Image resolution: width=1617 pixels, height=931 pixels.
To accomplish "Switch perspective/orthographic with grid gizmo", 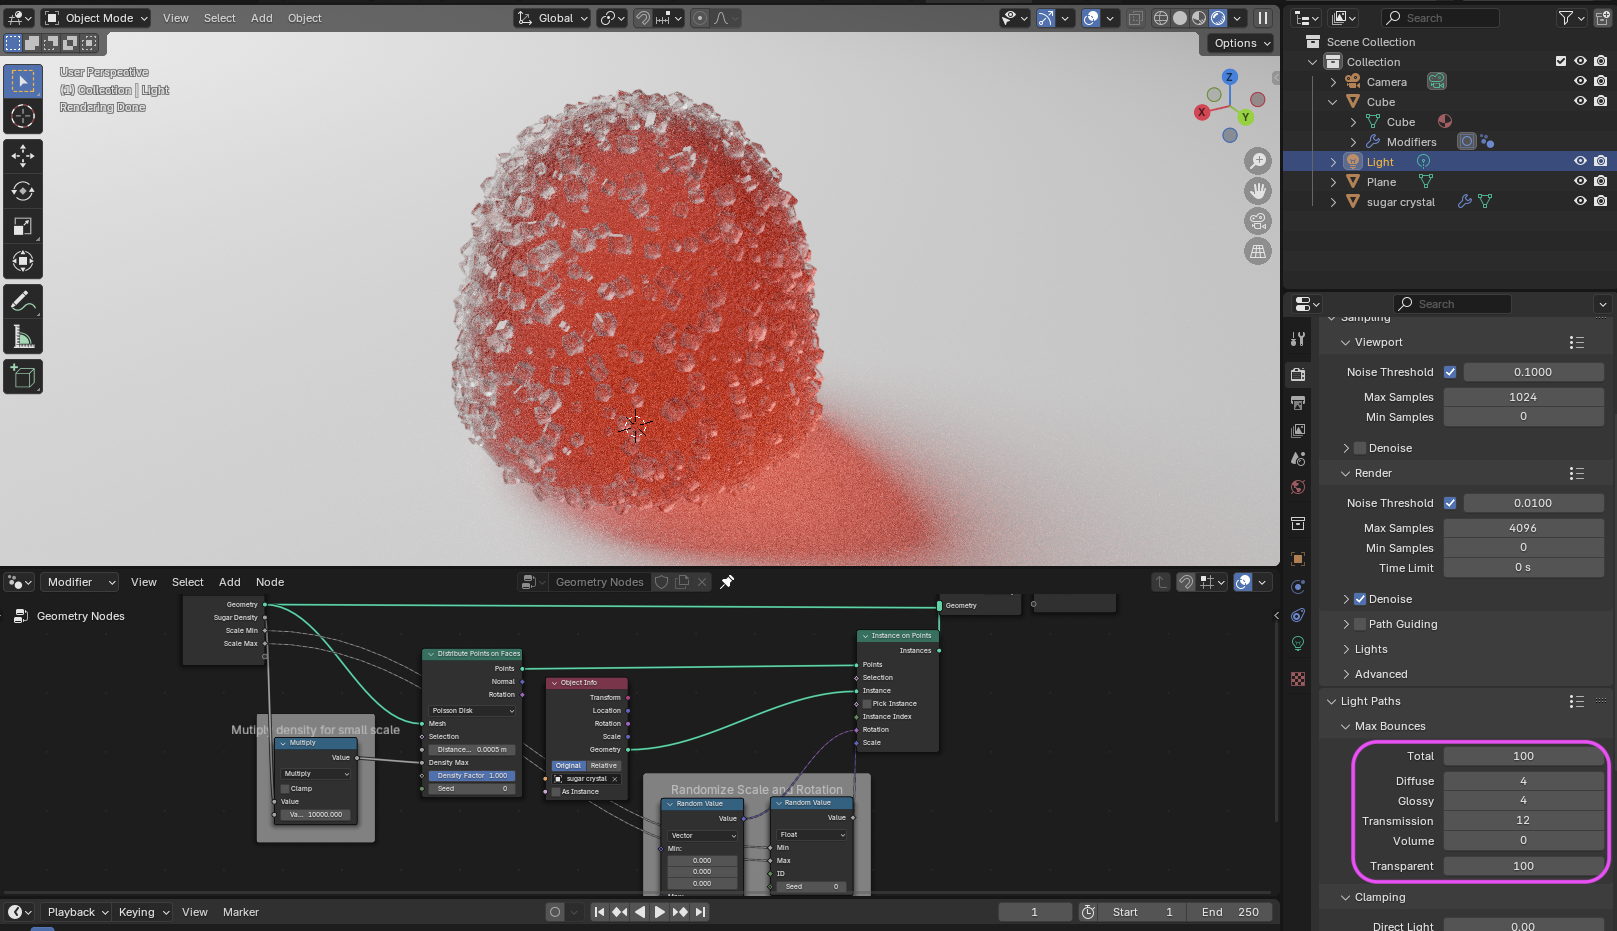I will click(x=1258, y=251).
